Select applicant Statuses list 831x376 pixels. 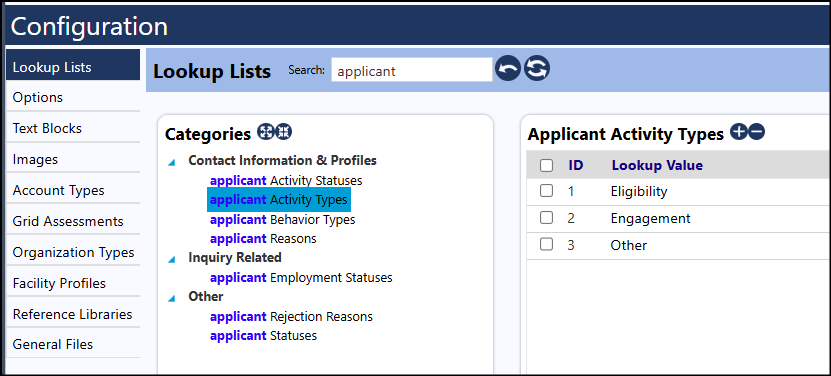tap(263, 336)
